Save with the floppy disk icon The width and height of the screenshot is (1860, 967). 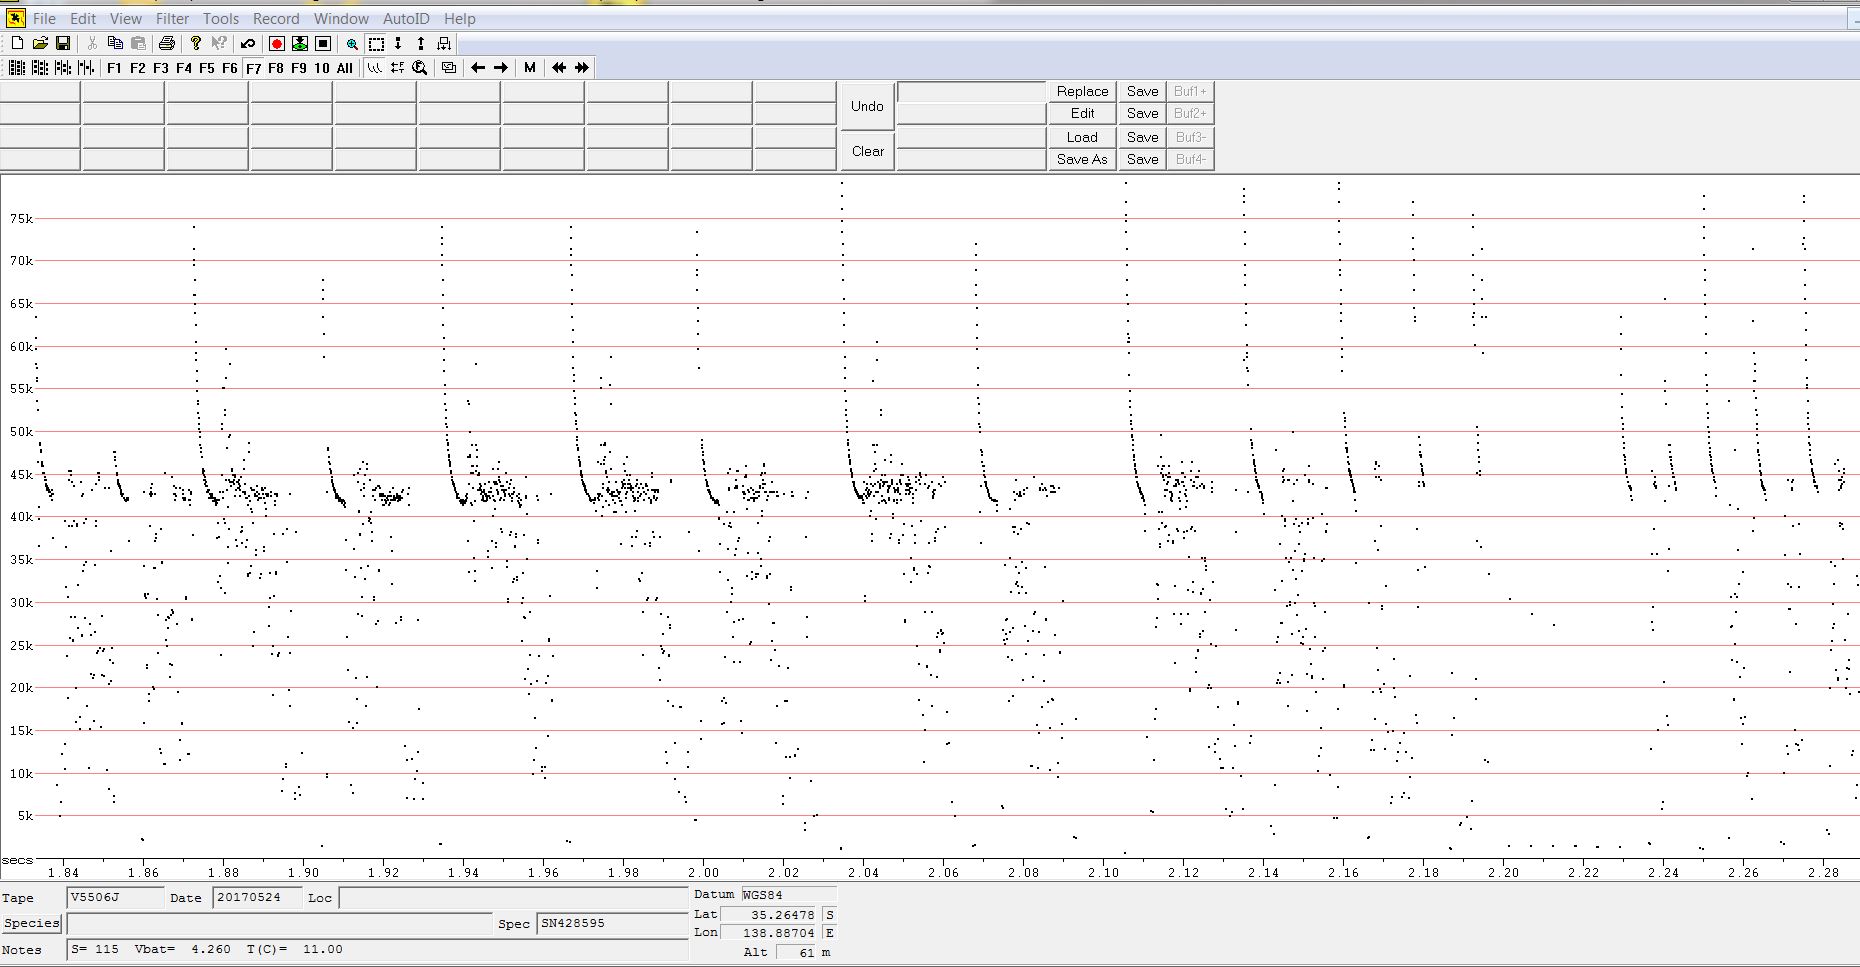pos(62,43)
